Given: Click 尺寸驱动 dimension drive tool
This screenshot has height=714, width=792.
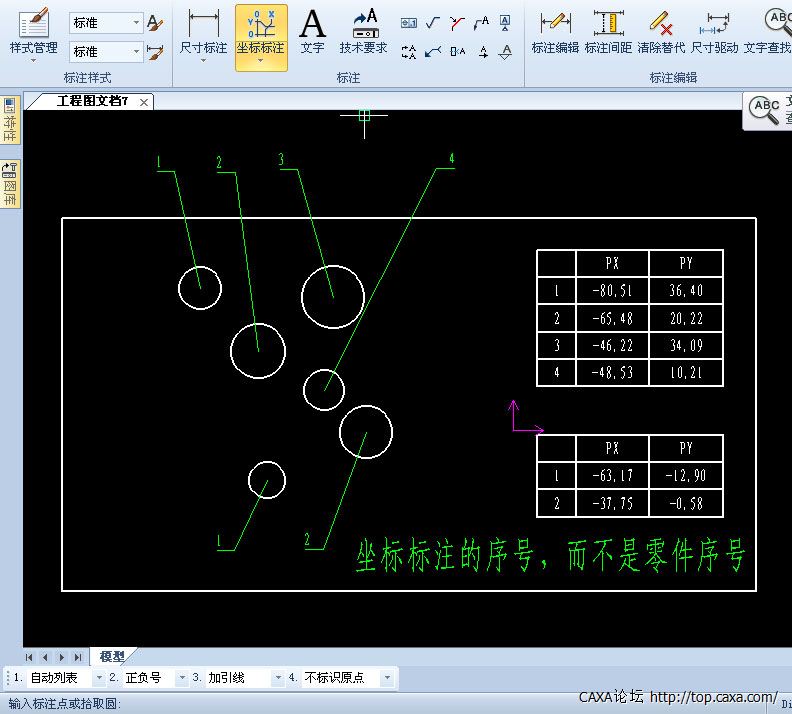Looking at the screenshot, I should point(714,31).
